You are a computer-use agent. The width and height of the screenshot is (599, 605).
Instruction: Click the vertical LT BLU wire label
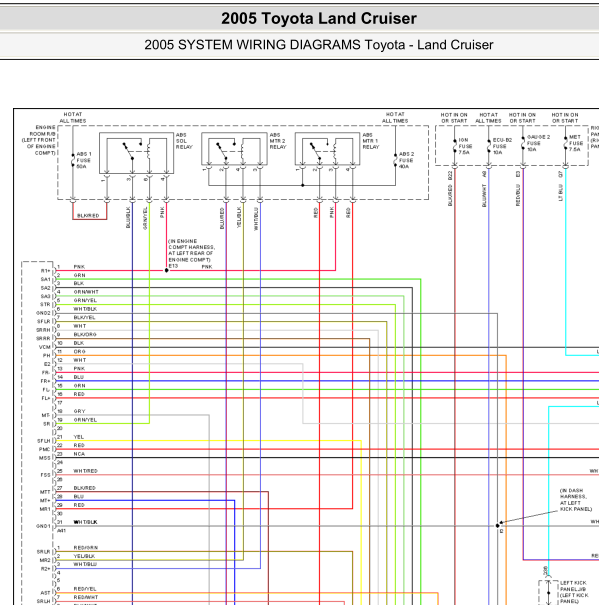[560, 193]
